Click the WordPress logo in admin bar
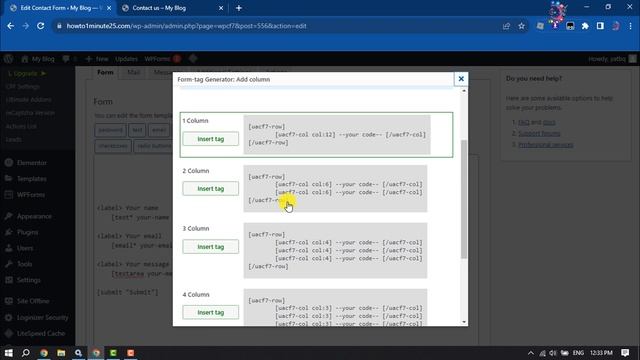 (8, 59)
